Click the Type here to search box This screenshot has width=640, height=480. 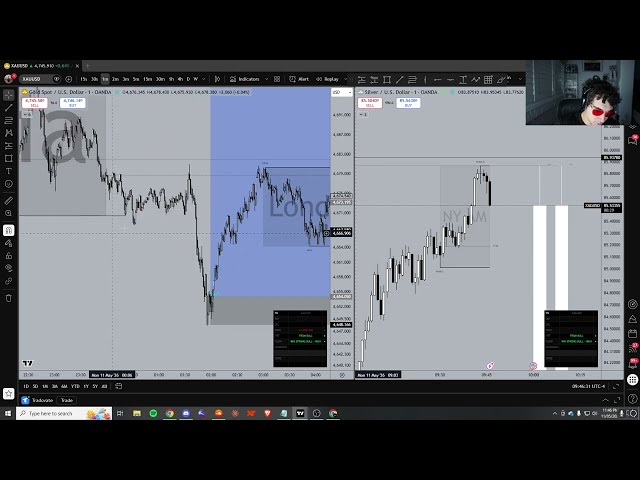pos(64,413)
